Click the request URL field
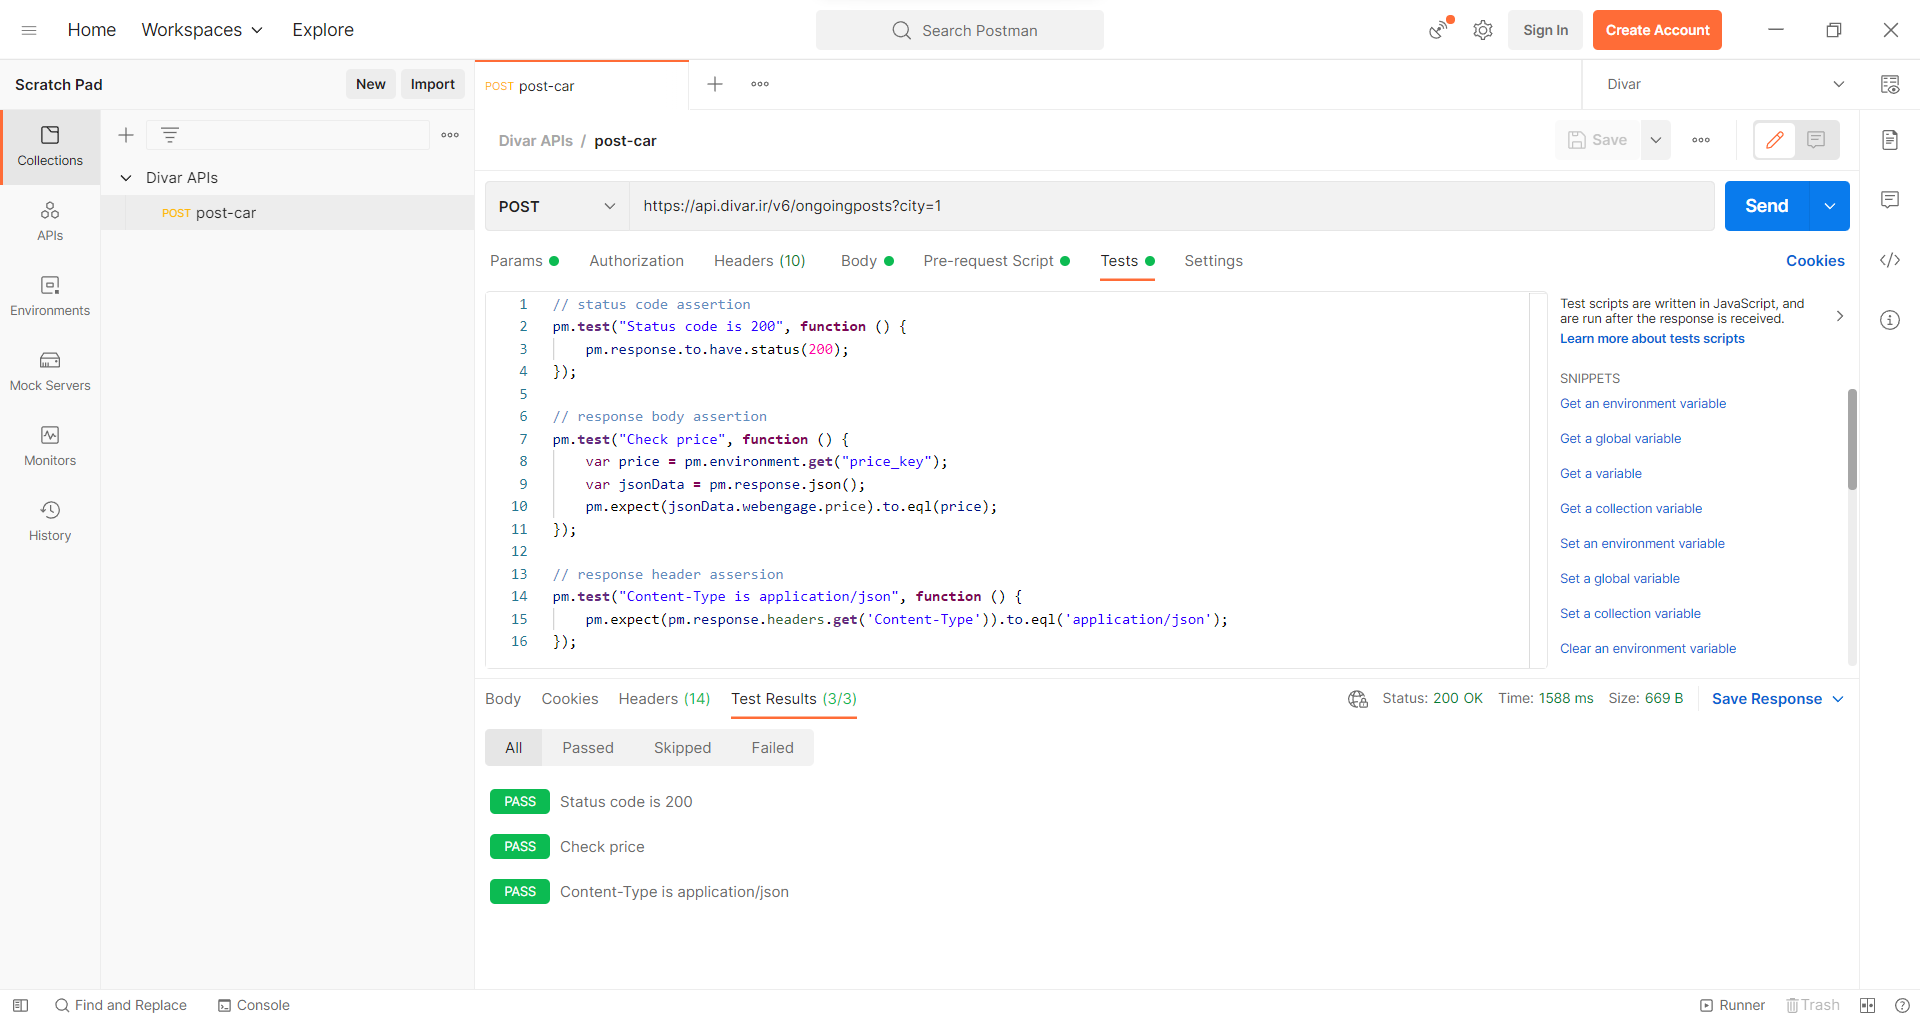Screen dimensions: 1920x1018 tap(1172, 206)
